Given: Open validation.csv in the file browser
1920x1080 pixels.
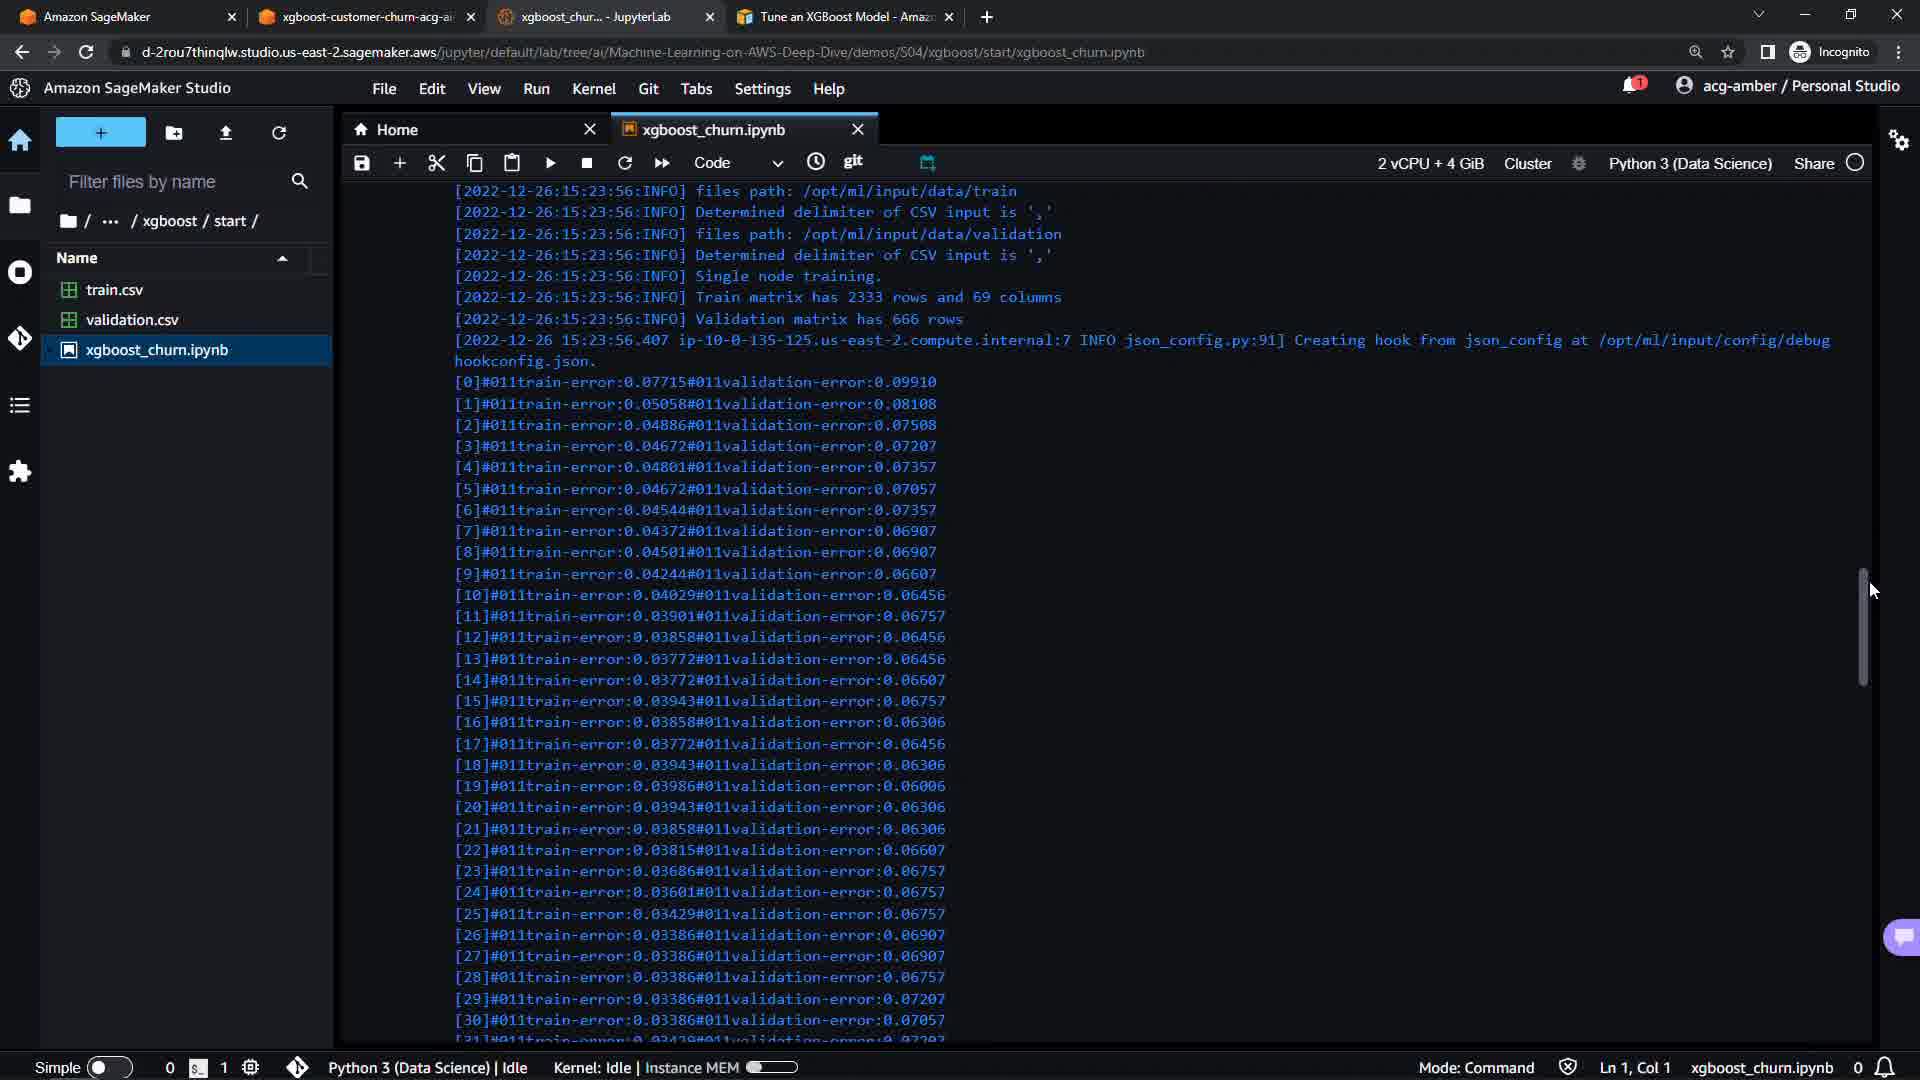Looking at the screenshot, I should 132,320.
